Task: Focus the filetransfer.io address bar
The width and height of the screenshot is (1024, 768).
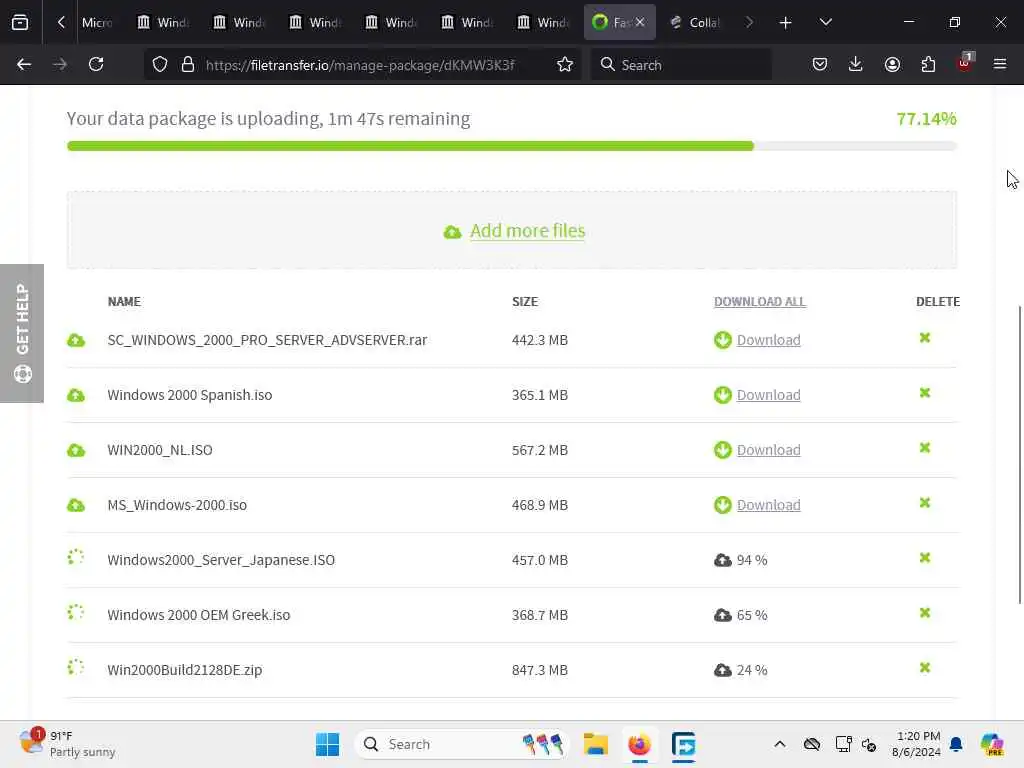Action: point(360,65)
